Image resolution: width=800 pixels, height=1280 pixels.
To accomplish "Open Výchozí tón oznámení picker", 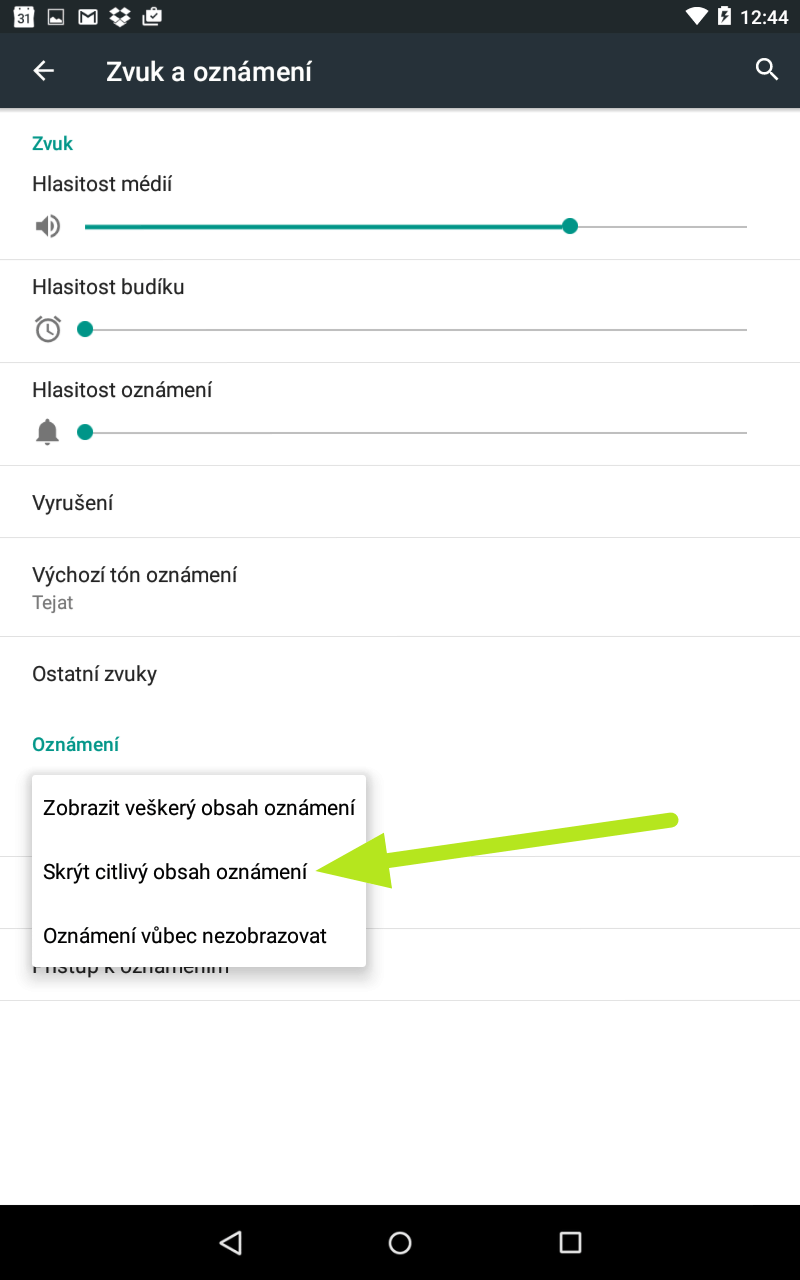I will [134, 587].
